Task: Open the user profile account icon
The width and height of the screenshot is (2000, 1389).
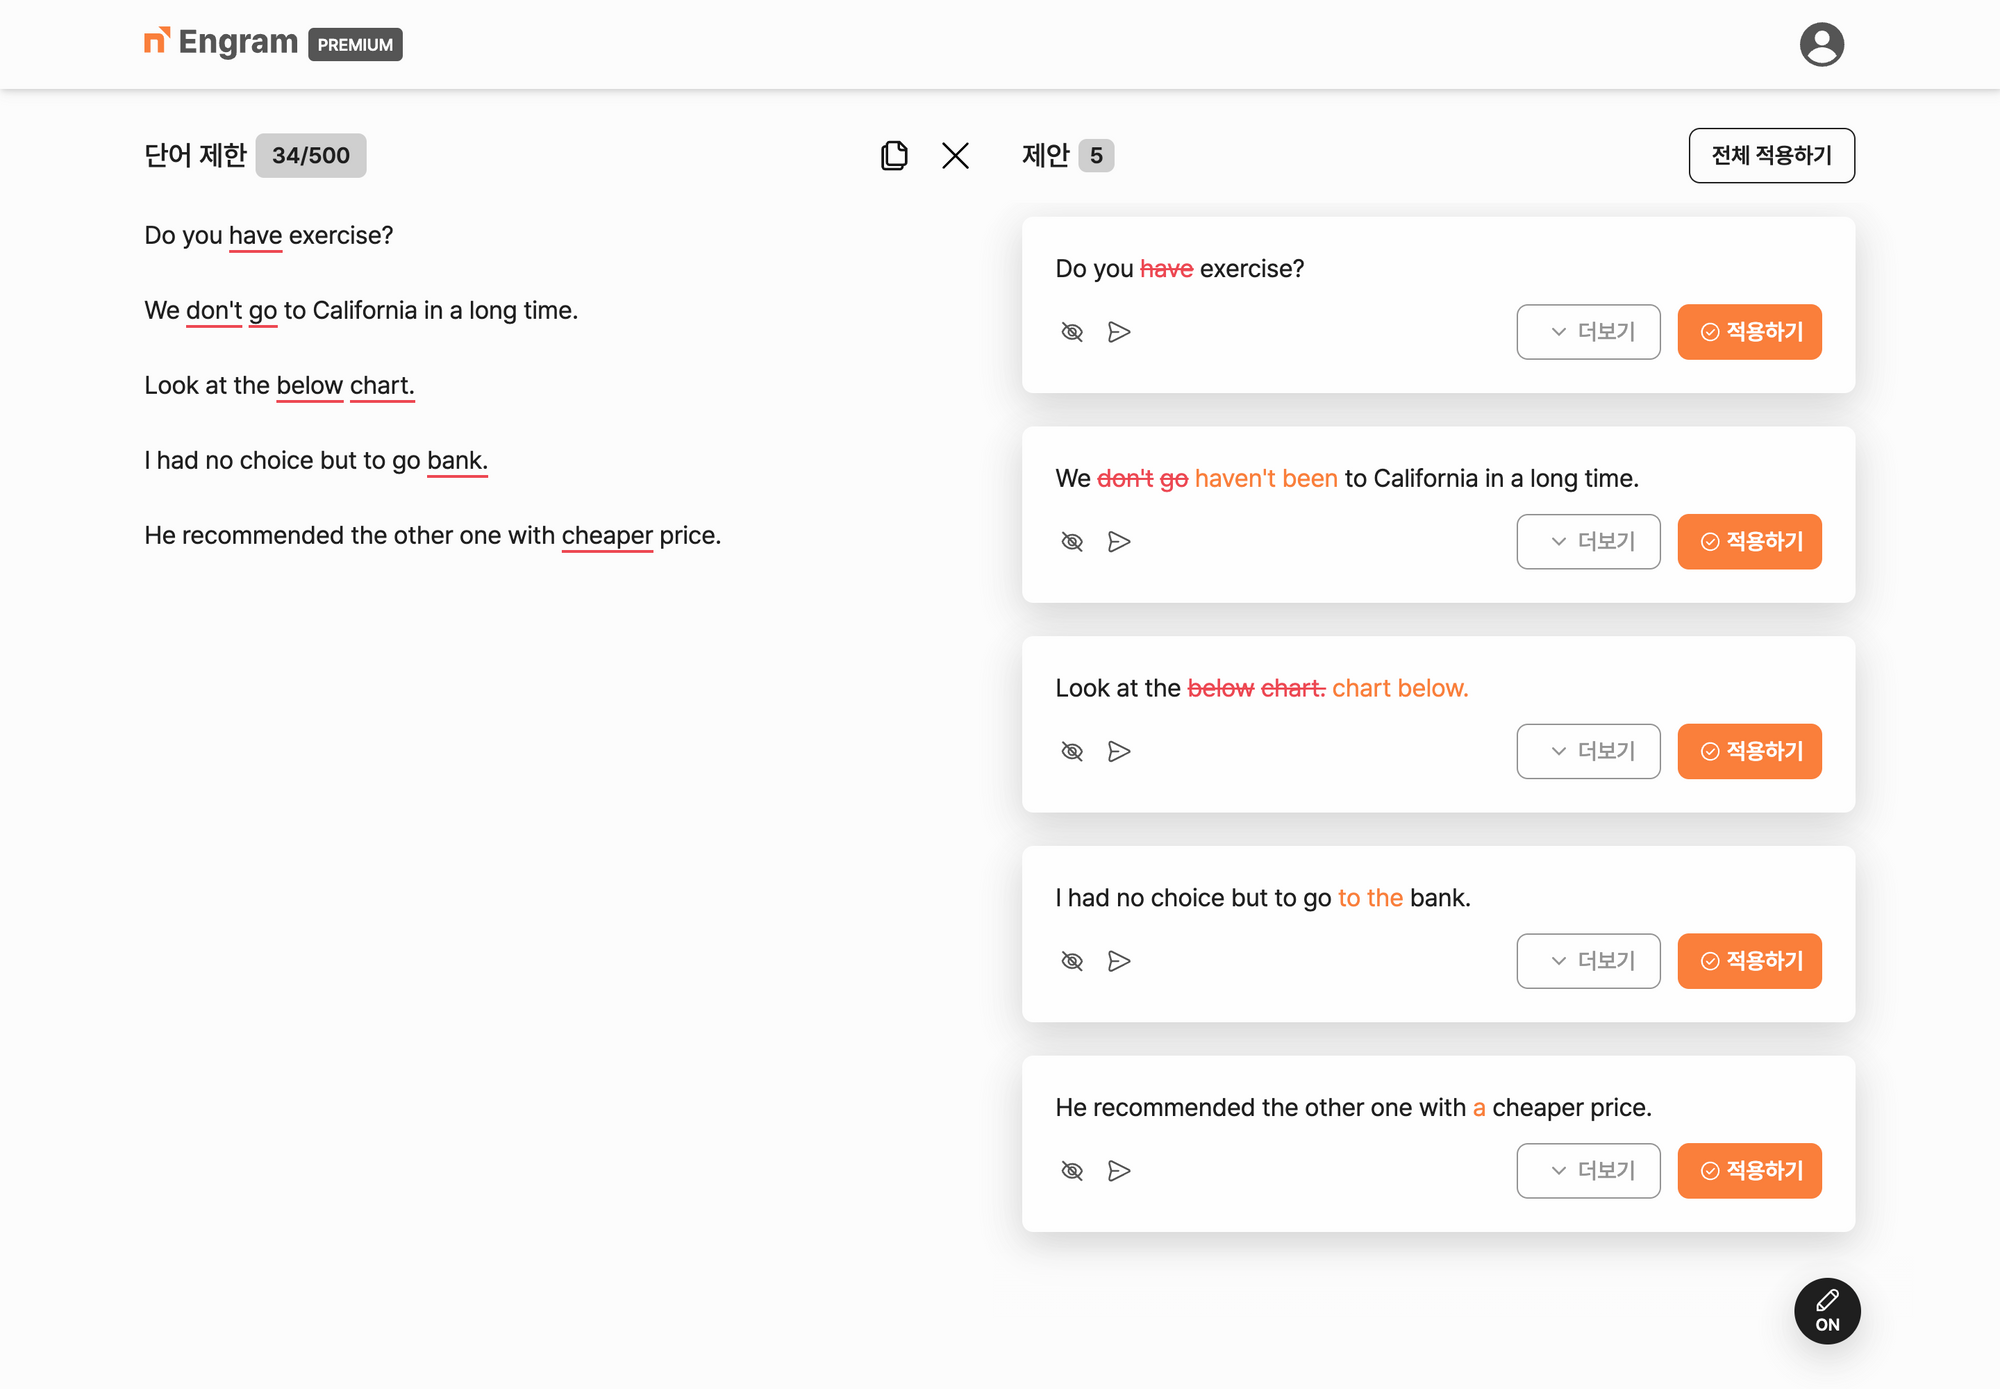Action: point(1821,44)
